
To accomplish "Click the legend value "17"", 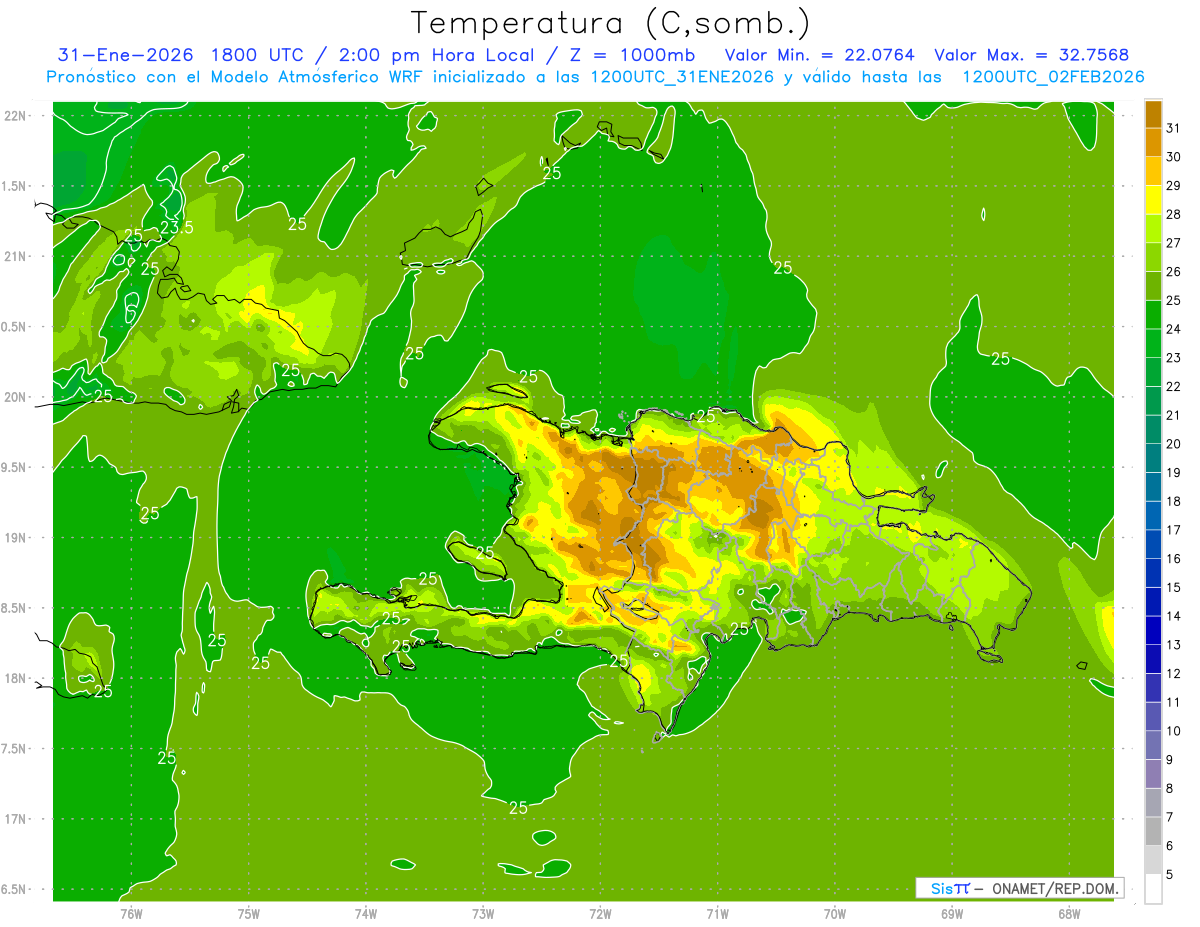I will 1173,530.
